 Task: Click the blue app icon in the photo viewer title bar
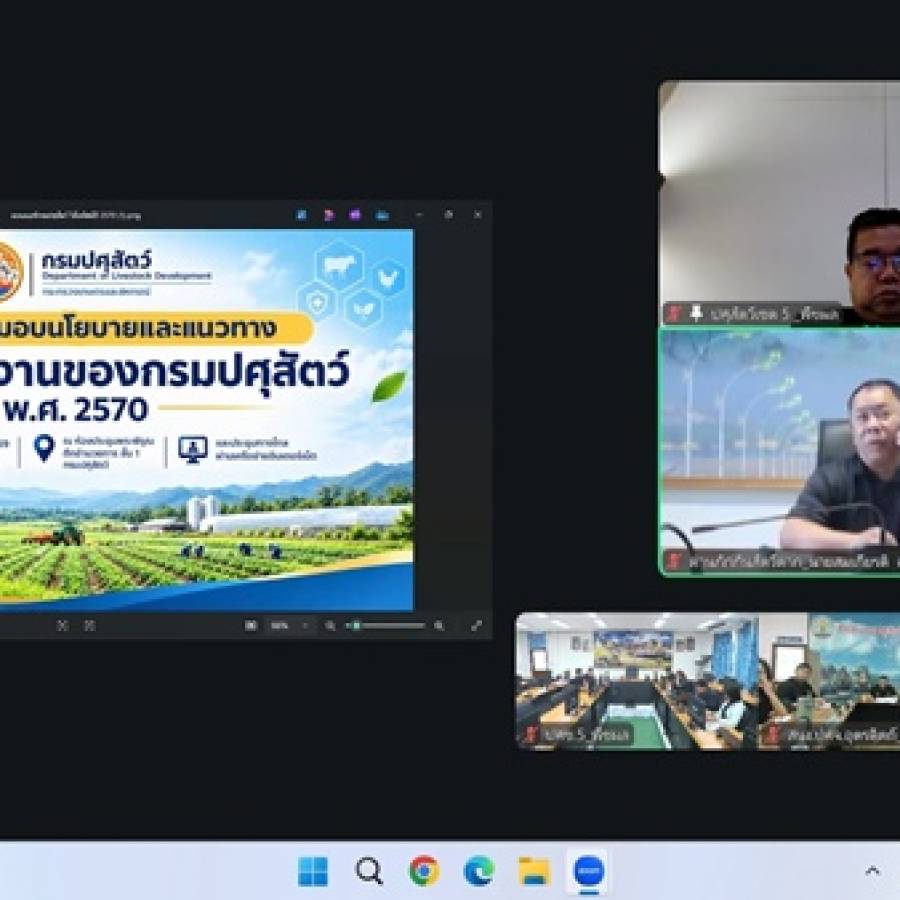coord(301,215)
